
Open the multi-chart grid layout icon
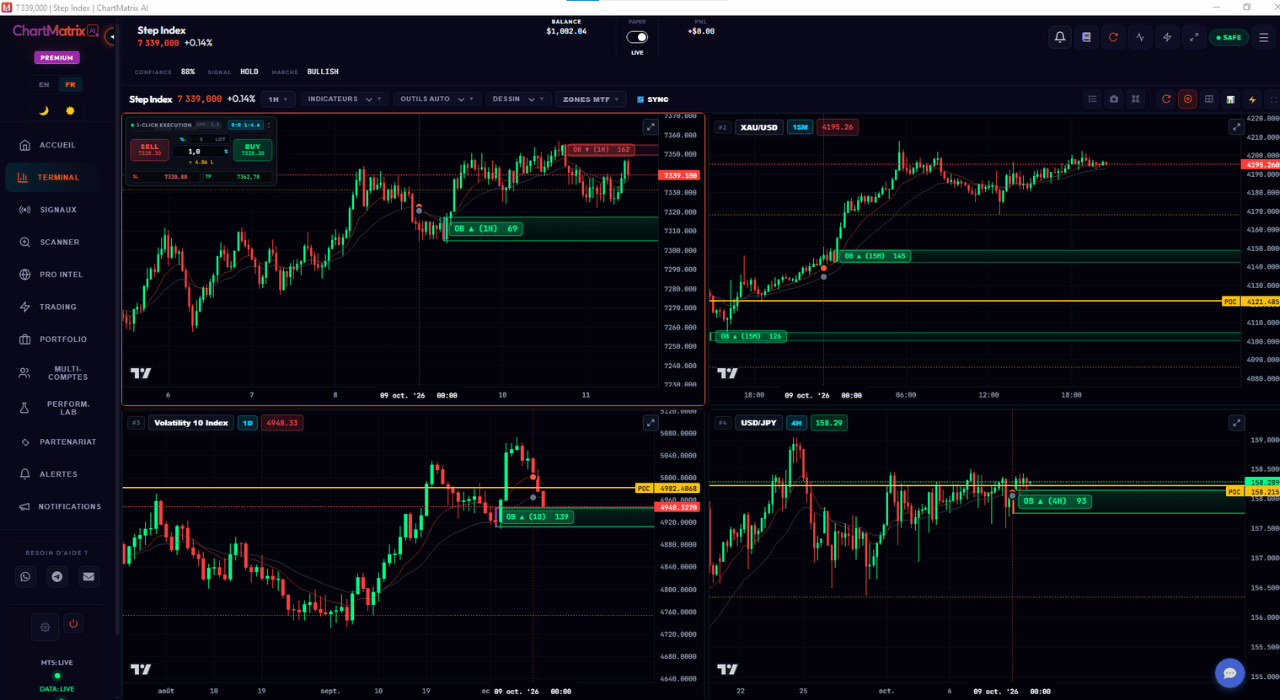pos(1209,100)
